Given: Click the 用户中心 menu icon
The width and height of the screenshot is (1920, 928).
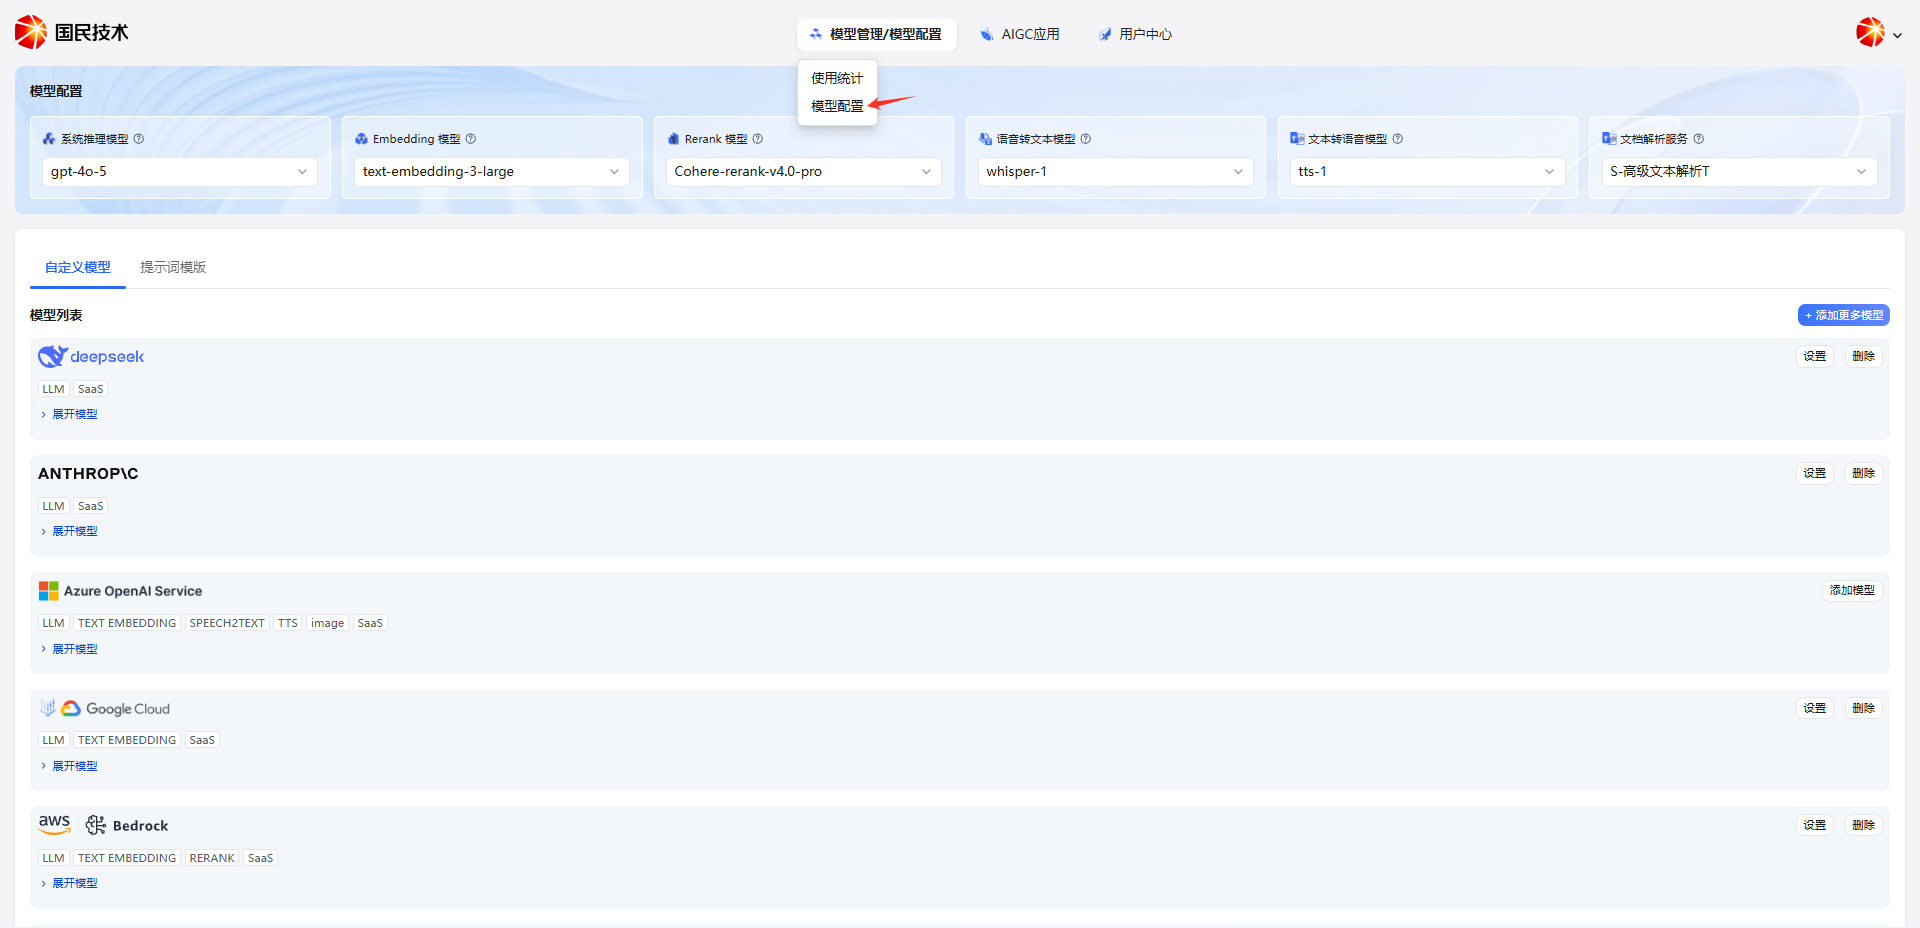Looking at the screenshot, I should tap(1105, 34).
